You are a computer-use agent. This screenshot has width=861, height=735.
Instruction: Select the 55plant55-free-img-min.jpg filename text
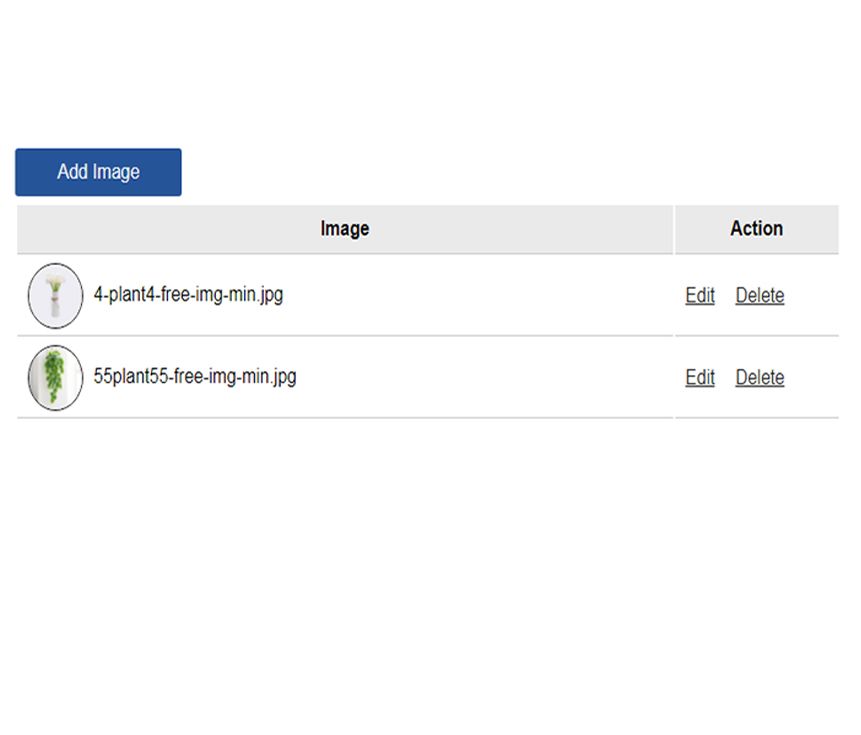point(195,377)
